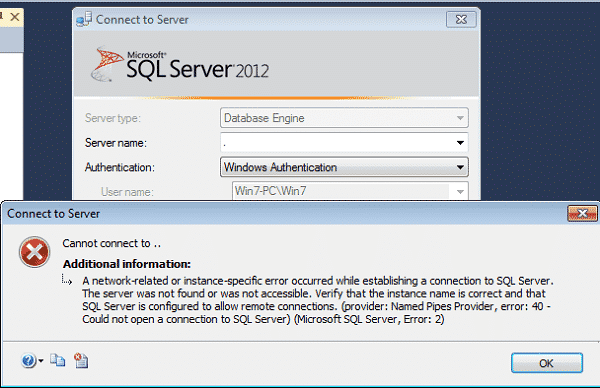This screenshot has width=600, height=388.
Task: Click the red error icon
Action: (34, 252)
